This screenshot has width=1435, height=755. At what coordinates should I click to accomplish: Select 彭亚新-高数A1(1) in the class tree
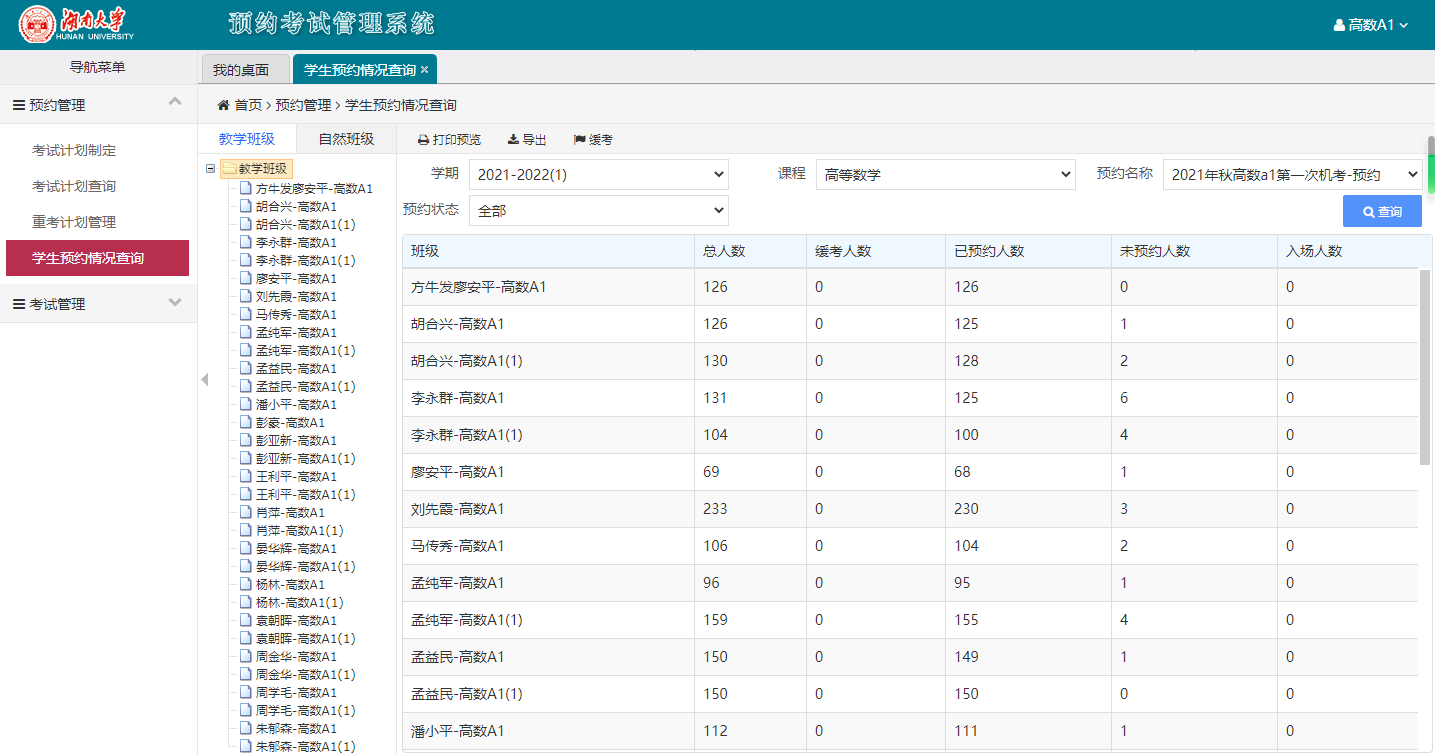pyautogui.click(x=305, y=459)
